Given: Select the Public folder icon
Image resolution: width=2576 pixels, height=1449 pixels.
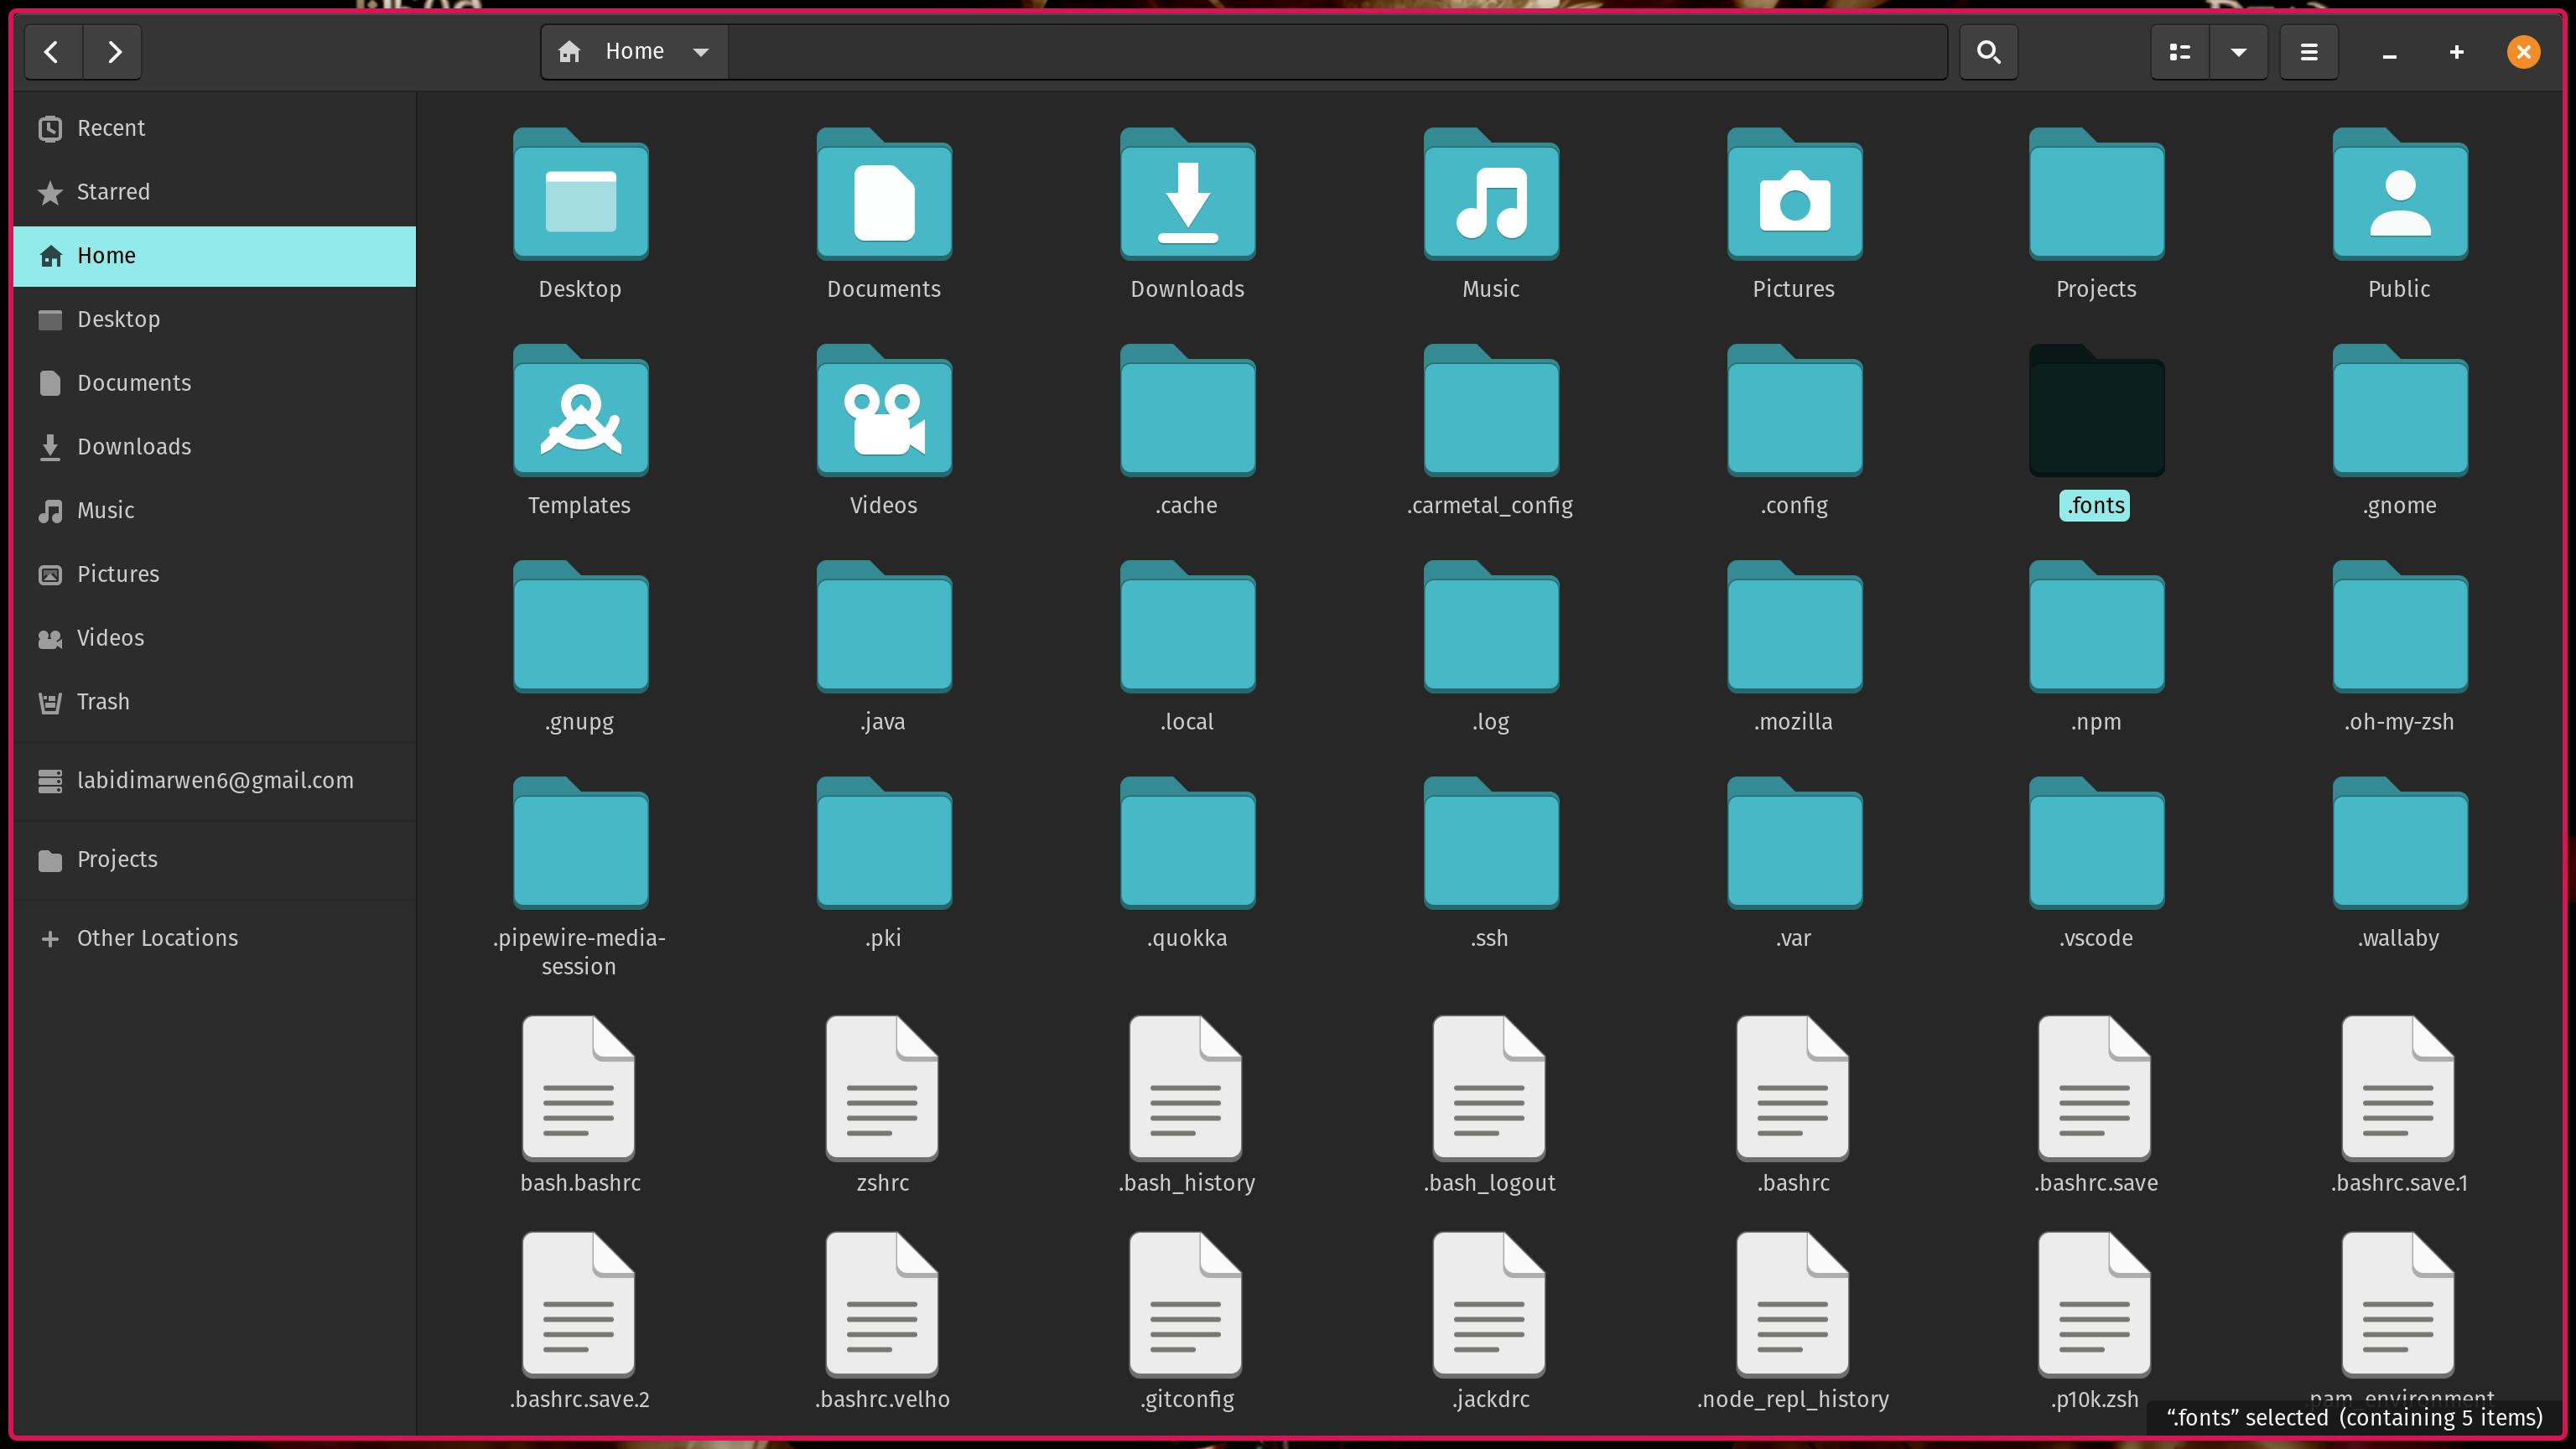Looking at the screenshot, I should point(2400,194).
